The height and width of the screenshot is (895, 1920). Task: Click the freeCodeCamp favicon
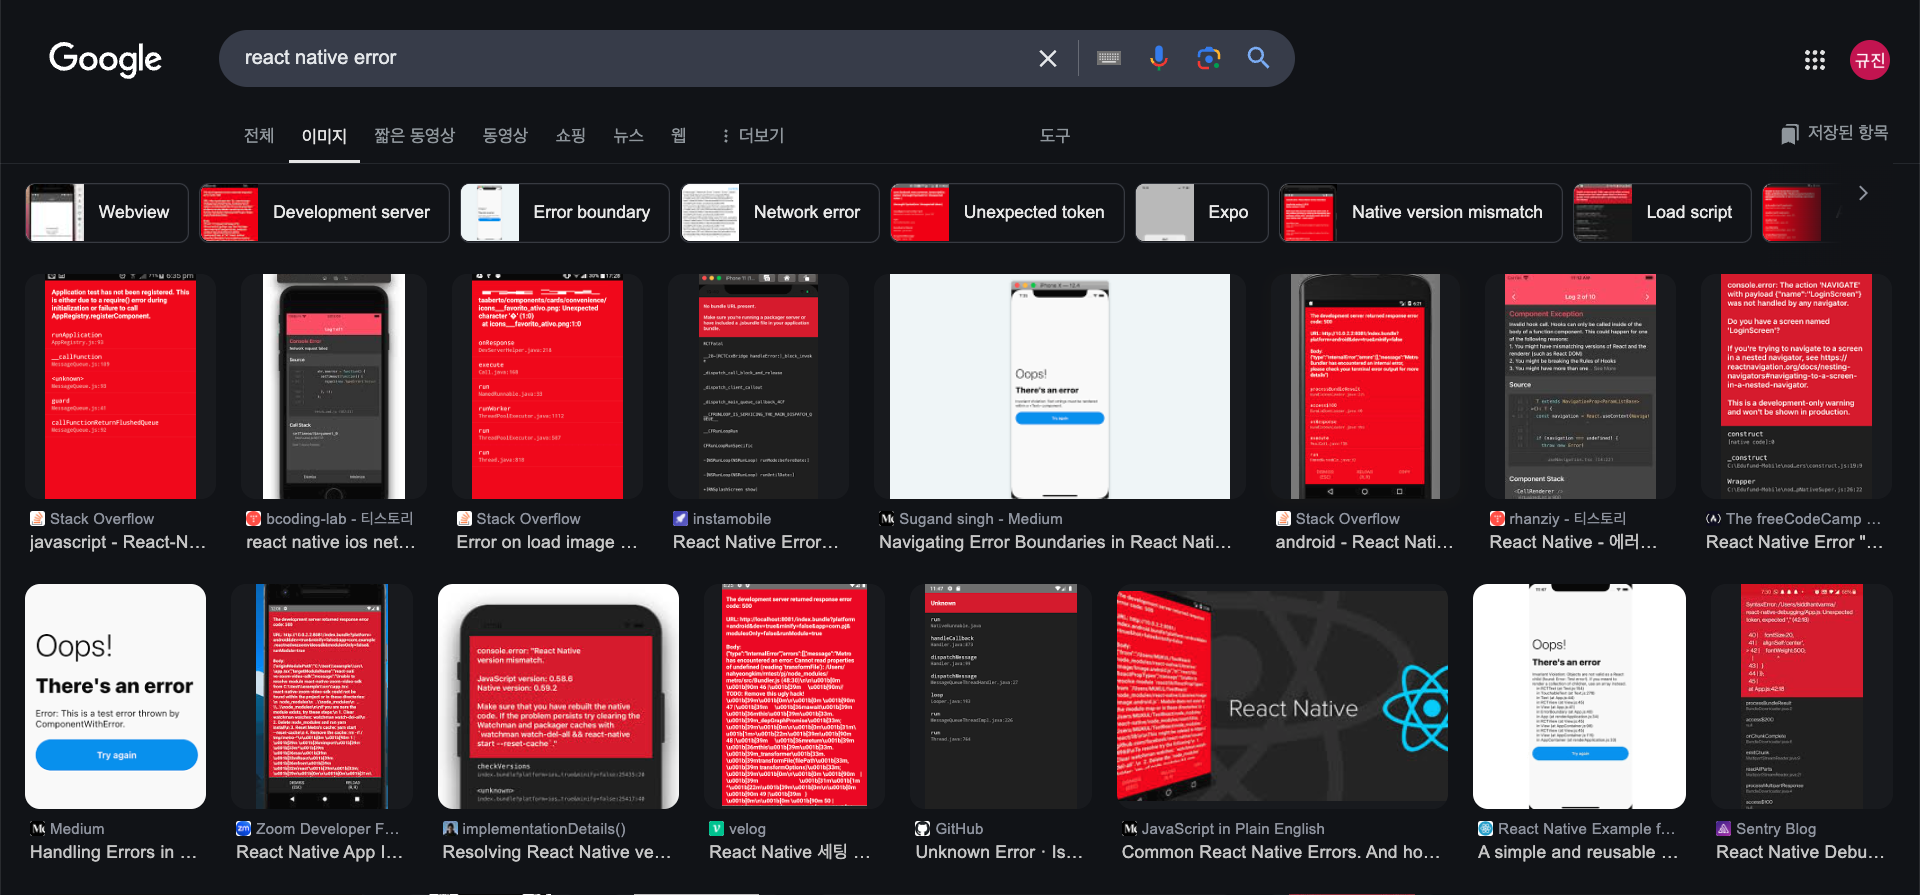(1713, 519)
